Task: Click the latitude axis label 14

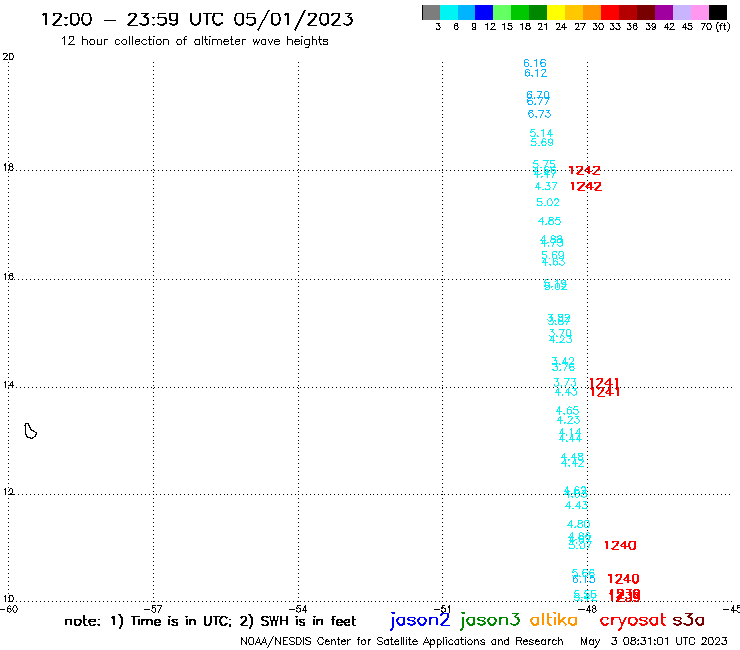Action: tap(8, 385)
